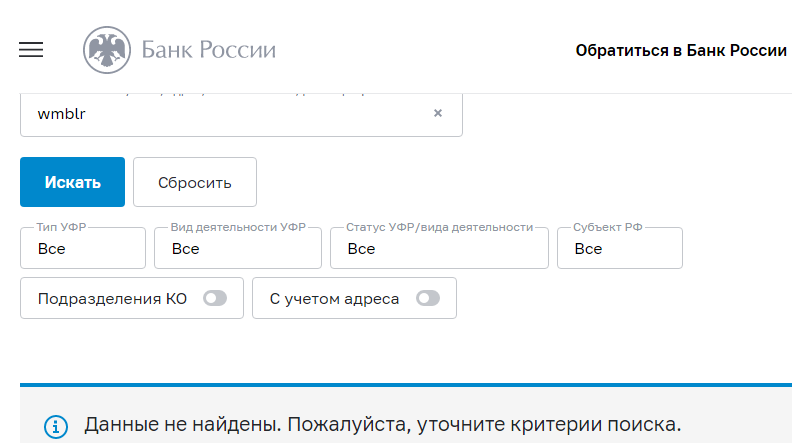Viewport: 792px width, 443px height.
Task: Click the 'Тип УФР' field caption
Action: (x=61, y=228)
